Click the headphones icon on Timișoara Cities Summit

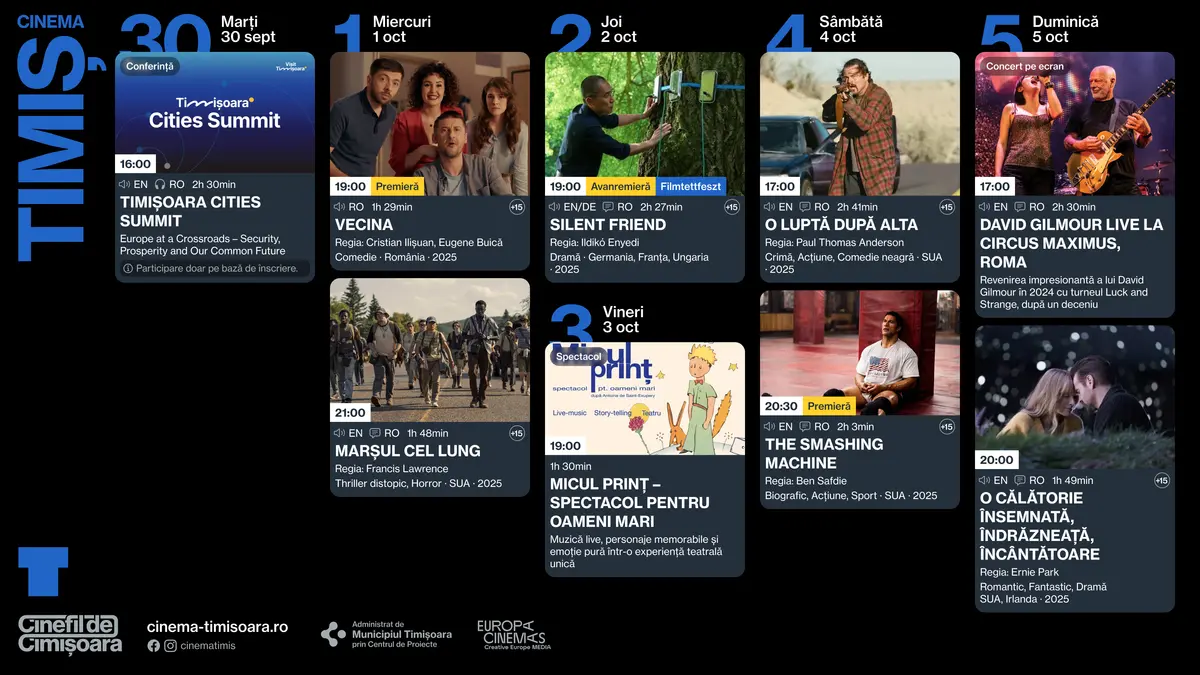click(159, 184)
